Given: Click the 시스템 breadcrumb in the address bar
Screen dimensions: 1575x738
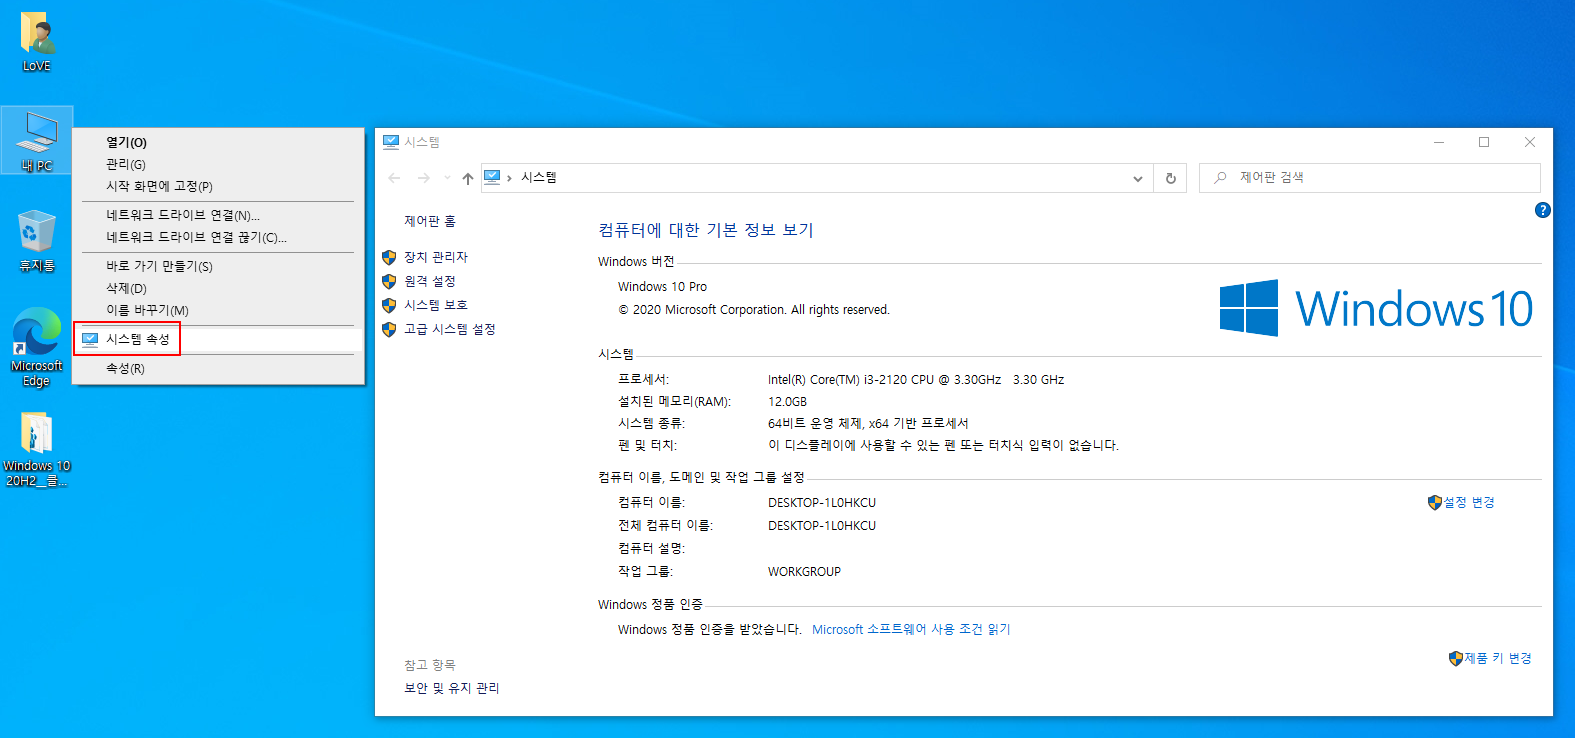Looking at the screenshot, I should (x=539, y=177).
